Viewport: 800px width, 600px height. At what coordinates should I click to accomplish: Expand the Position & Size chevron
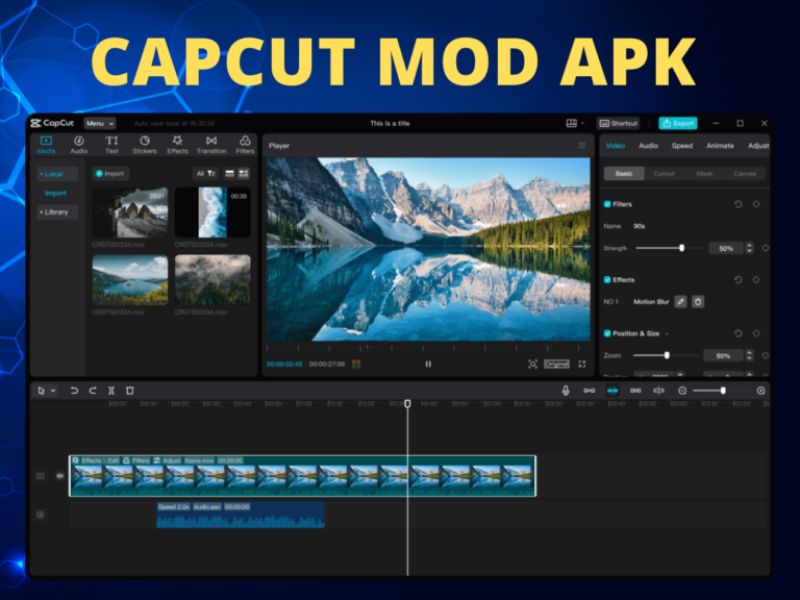(x=667, y=334)
